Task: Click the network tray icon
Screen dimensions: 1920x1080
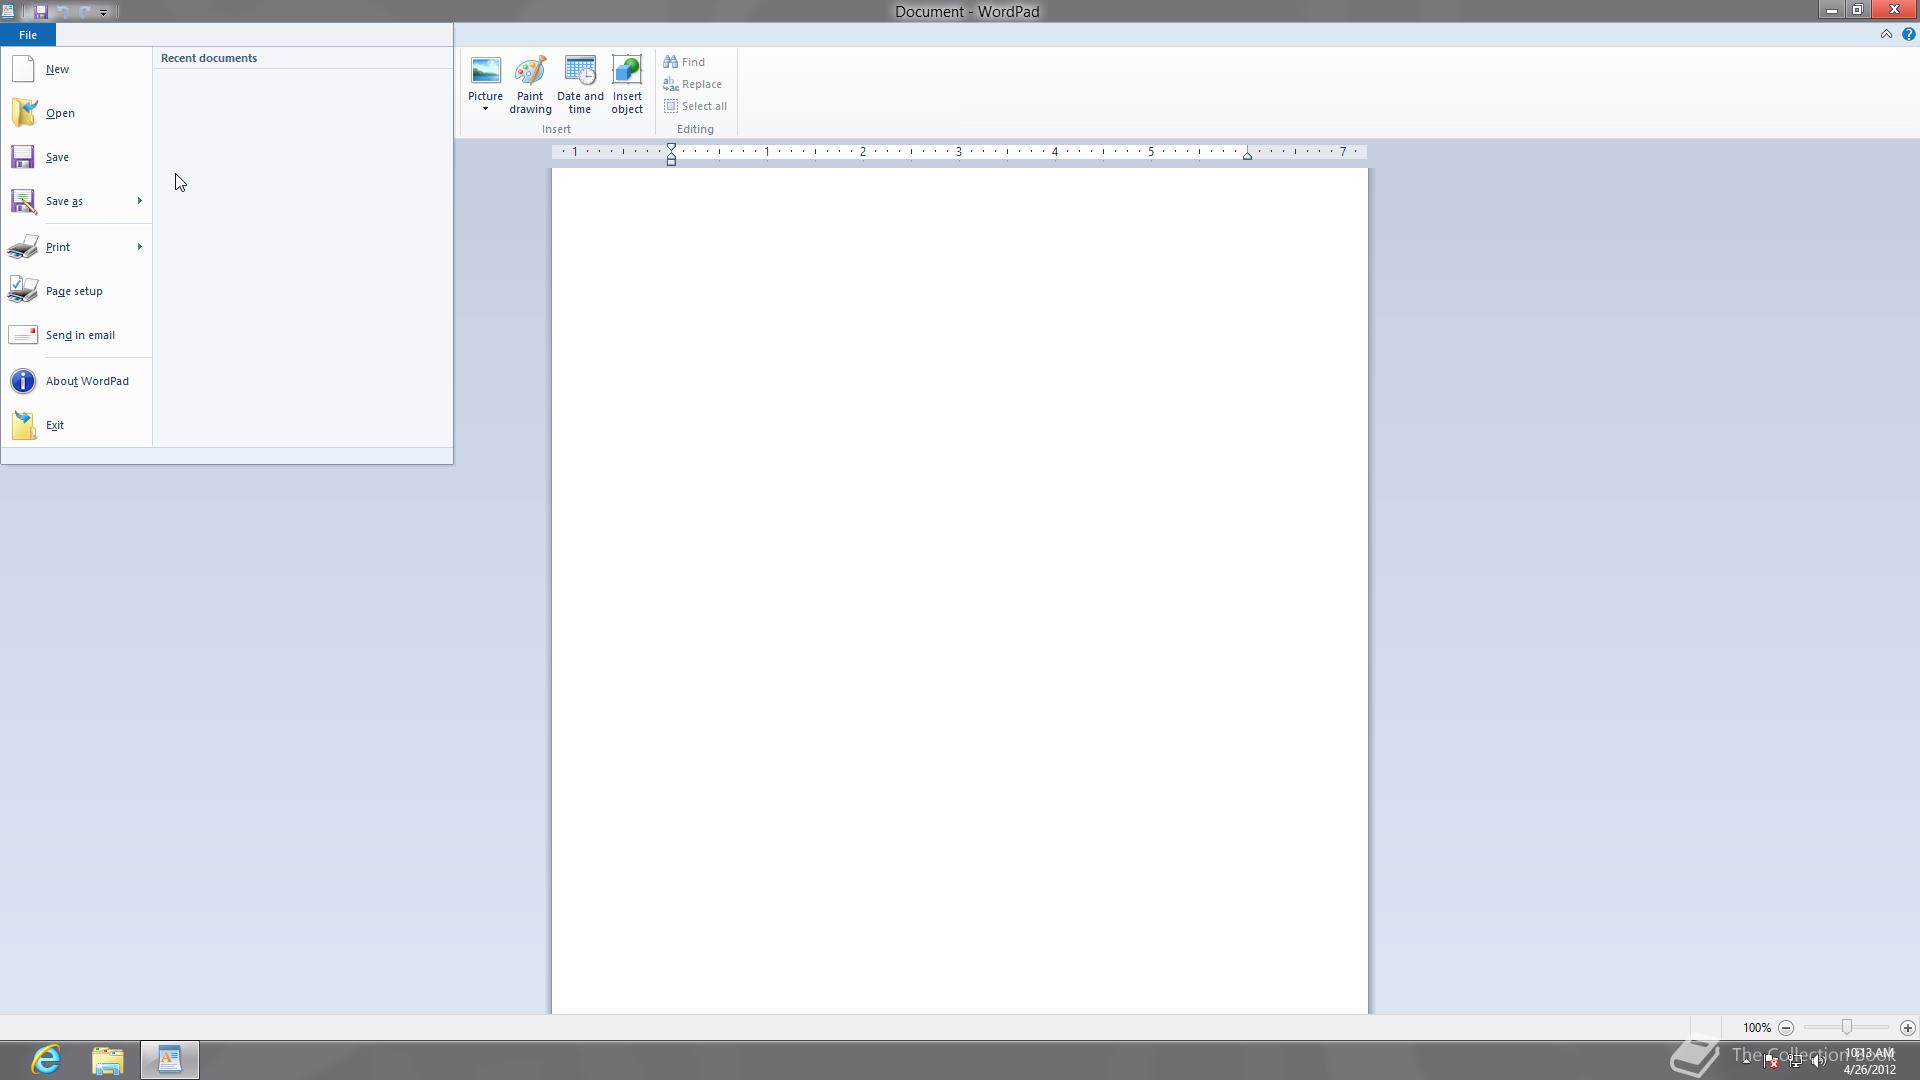Action: coord(1795,1061)
